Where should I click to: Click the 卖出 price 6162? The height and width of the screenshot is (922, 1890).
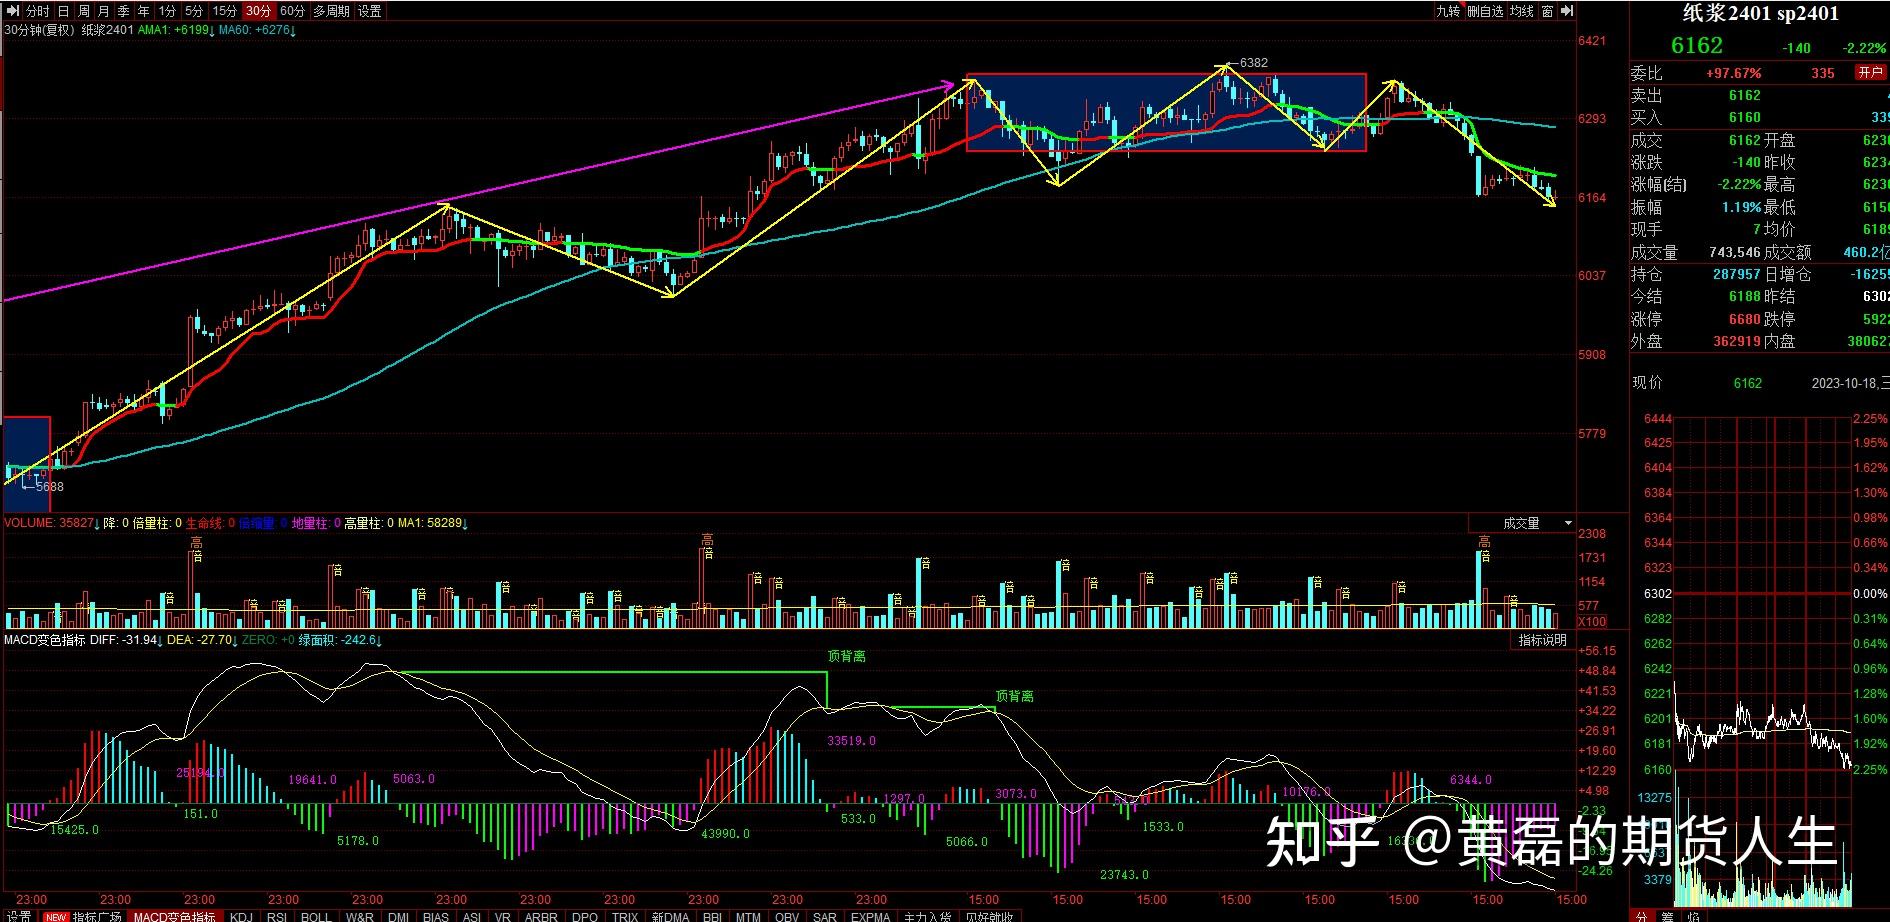point(1744,95)
